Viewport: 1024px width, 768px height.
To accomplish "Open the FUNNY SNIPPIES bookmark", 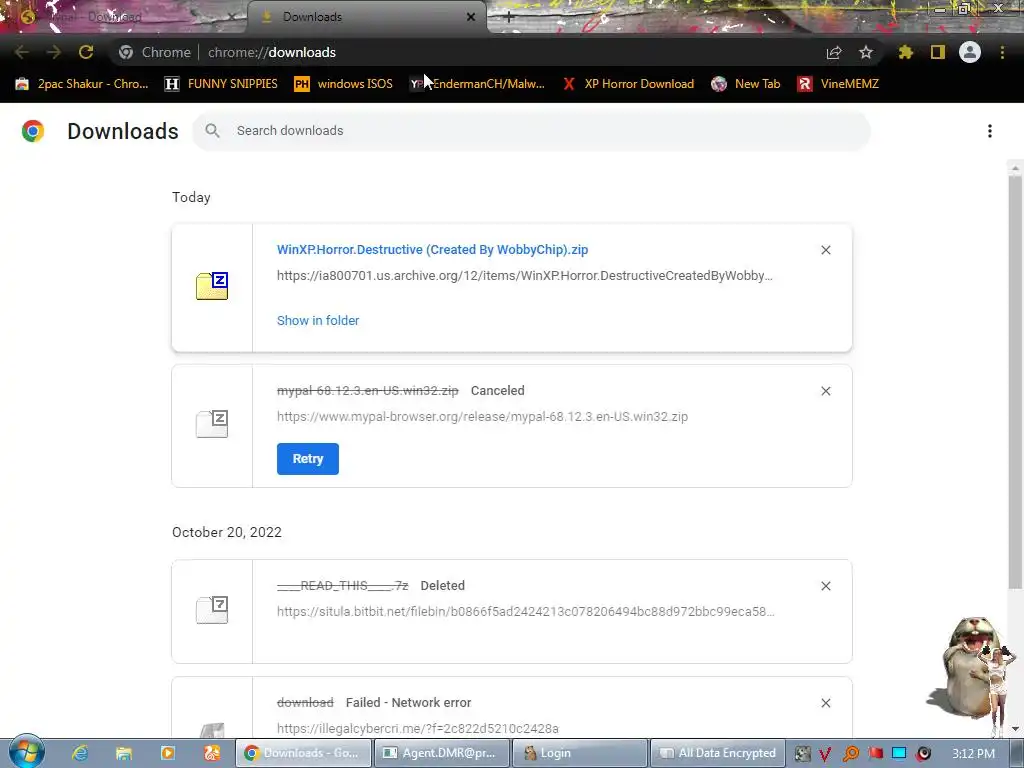I will [221, 84].
